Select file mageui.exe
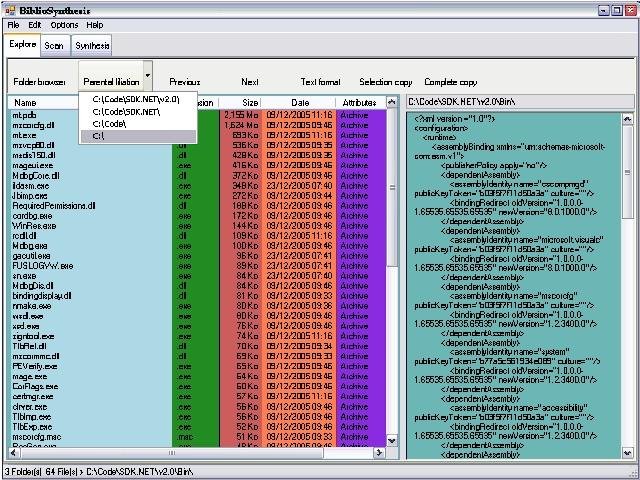Screen dimensions: 640x480 tap(33, 166)
